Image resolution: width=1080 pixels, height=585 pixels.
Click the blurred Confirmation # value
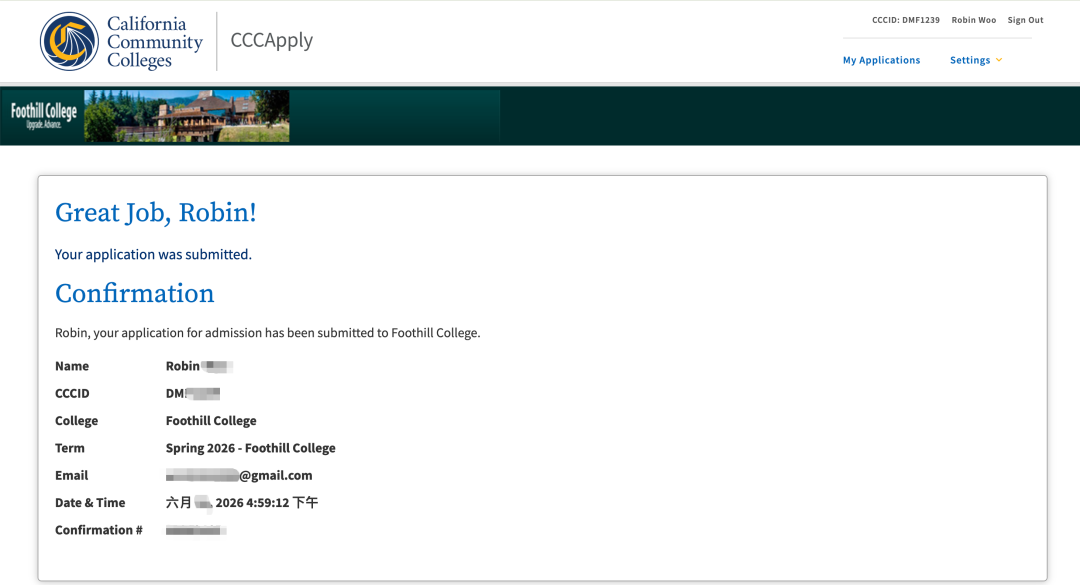tap(196, 530)
